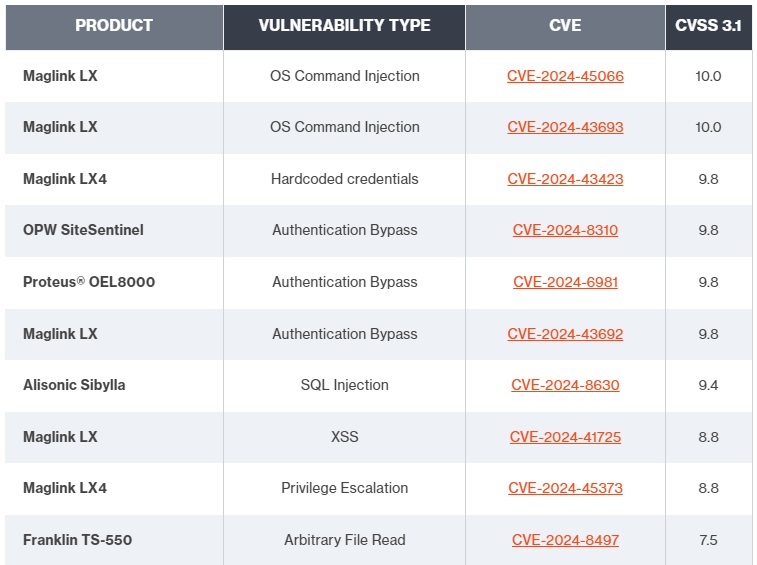The width and height of the screenshot is (757, 565).
Task: Open the CVE-2024-43693 link
Action: tap(565, 127)
